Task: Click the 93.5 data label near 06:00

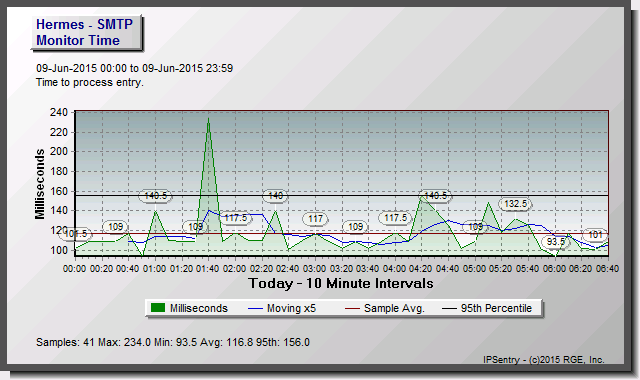Action: (556, 242)
